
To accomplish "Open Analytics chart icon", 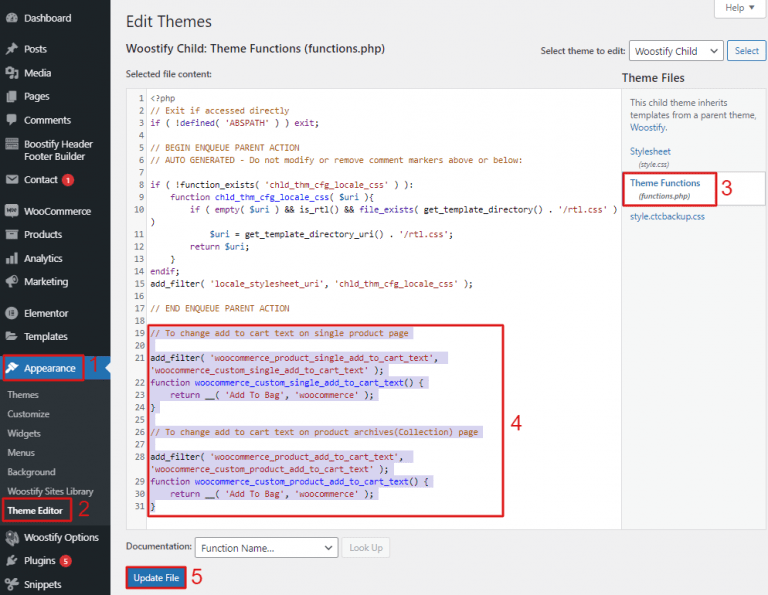I will (x=11, y=258).
